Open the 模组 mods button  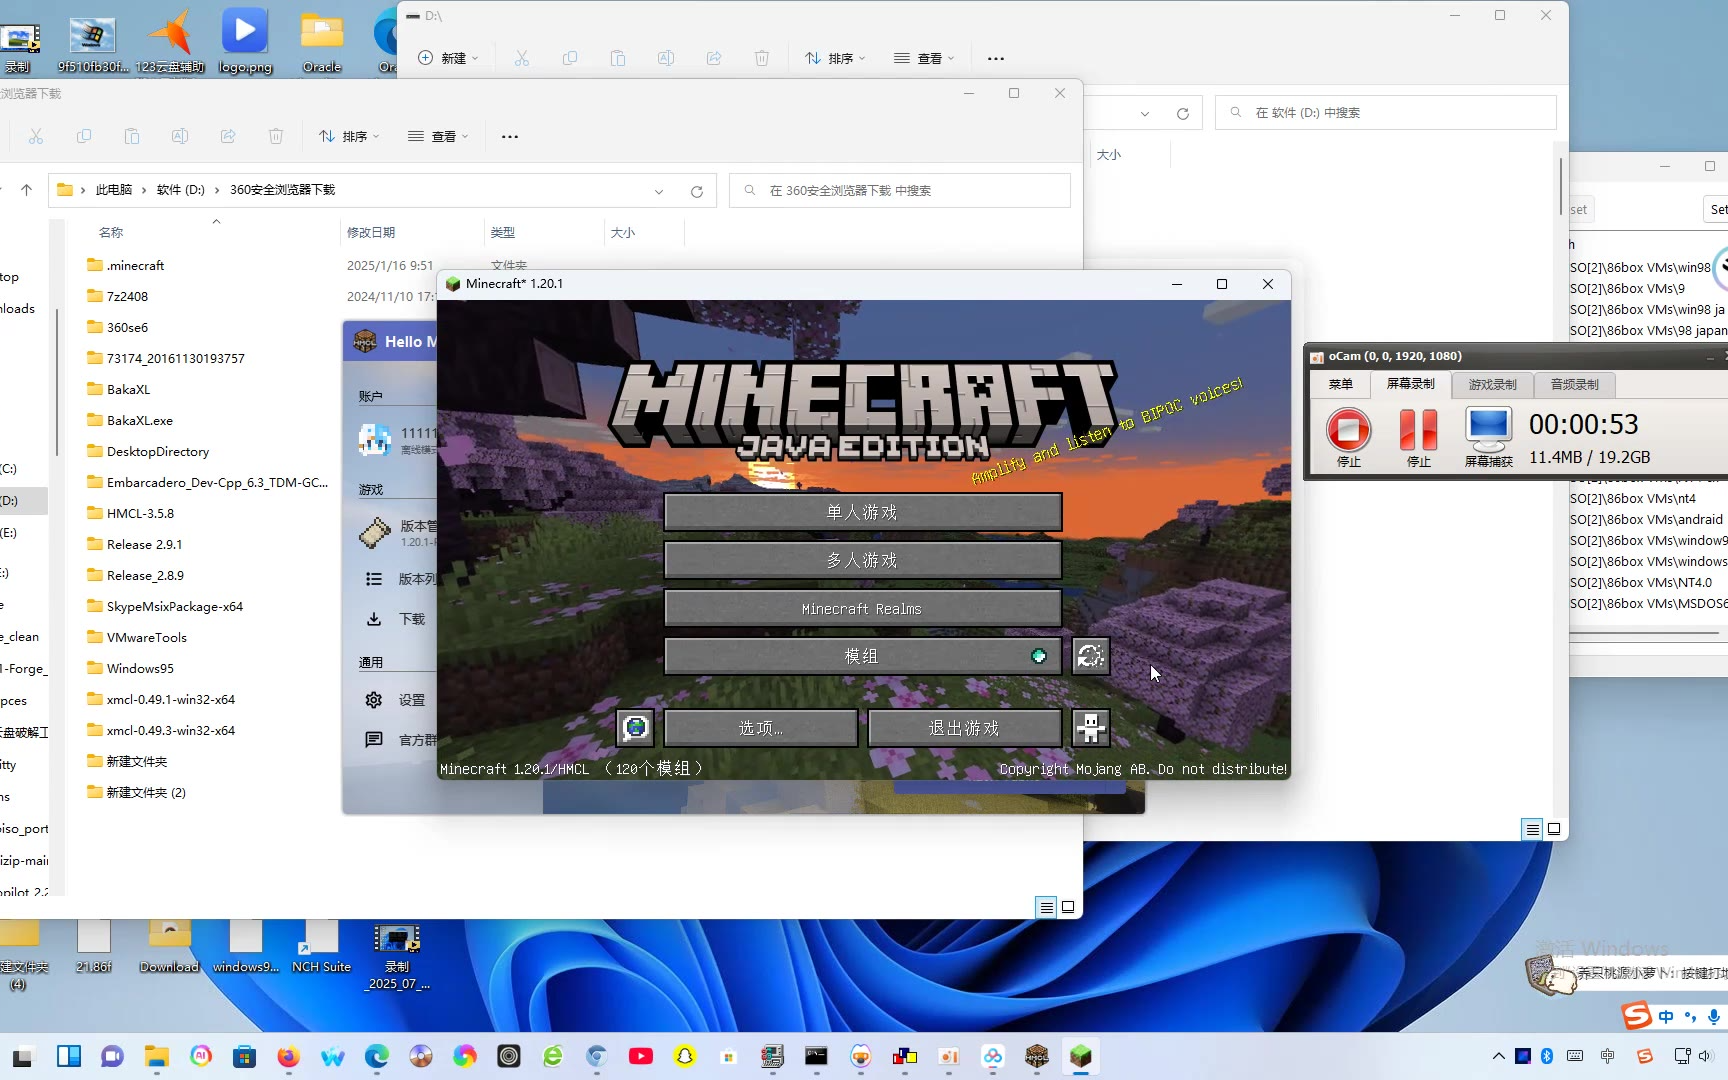click(x=862, y=656)
